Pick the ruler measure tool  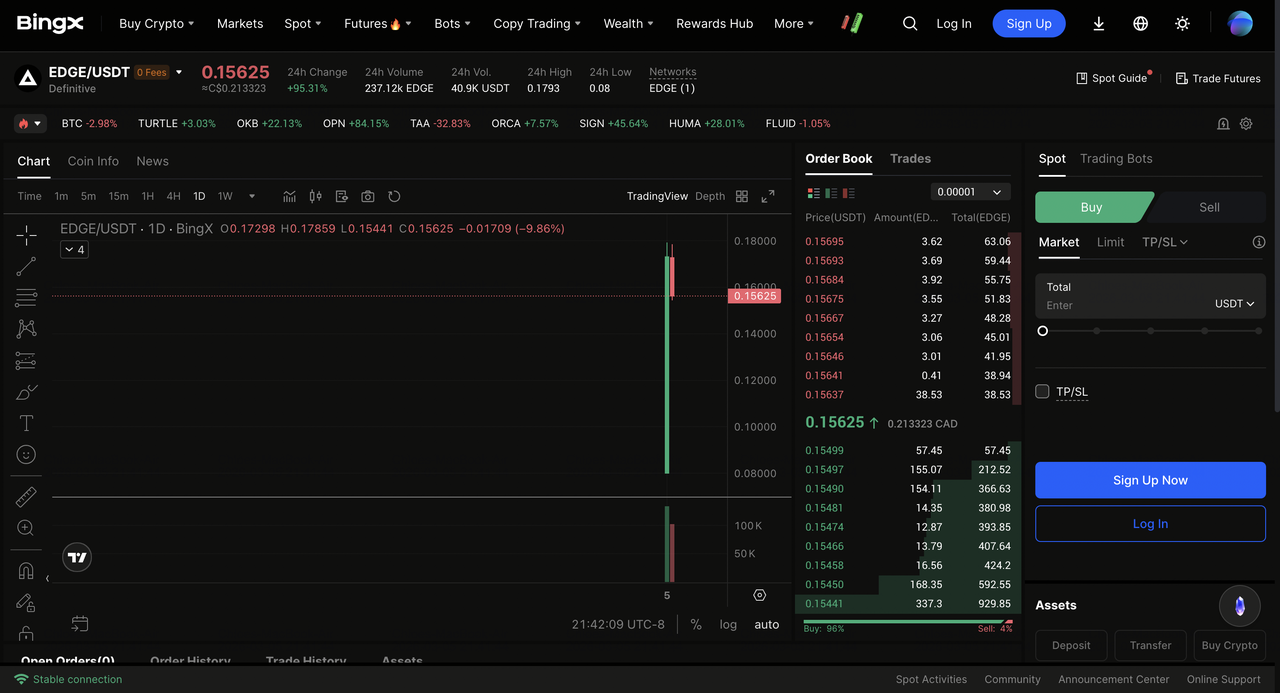(26, 497)
